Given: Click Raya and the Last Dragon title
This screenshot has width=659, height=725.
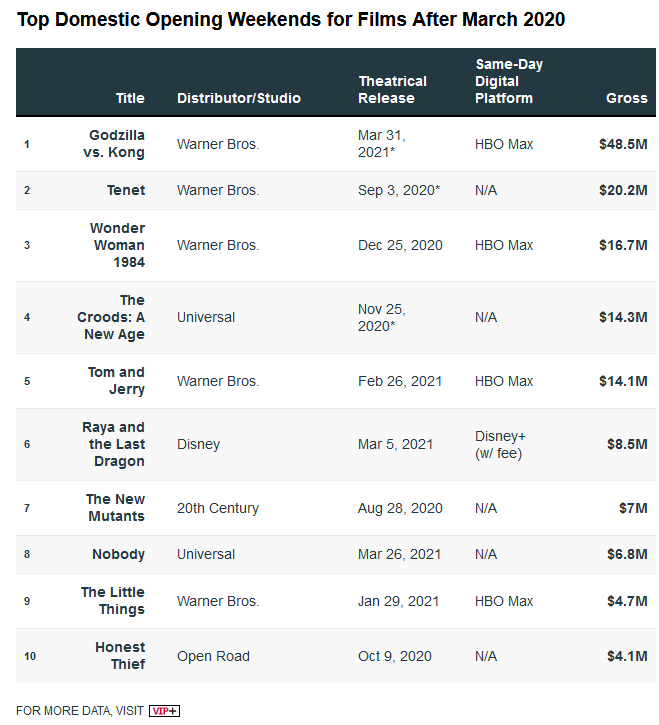Looking at the screenshot, I should [x=113, y=444].
